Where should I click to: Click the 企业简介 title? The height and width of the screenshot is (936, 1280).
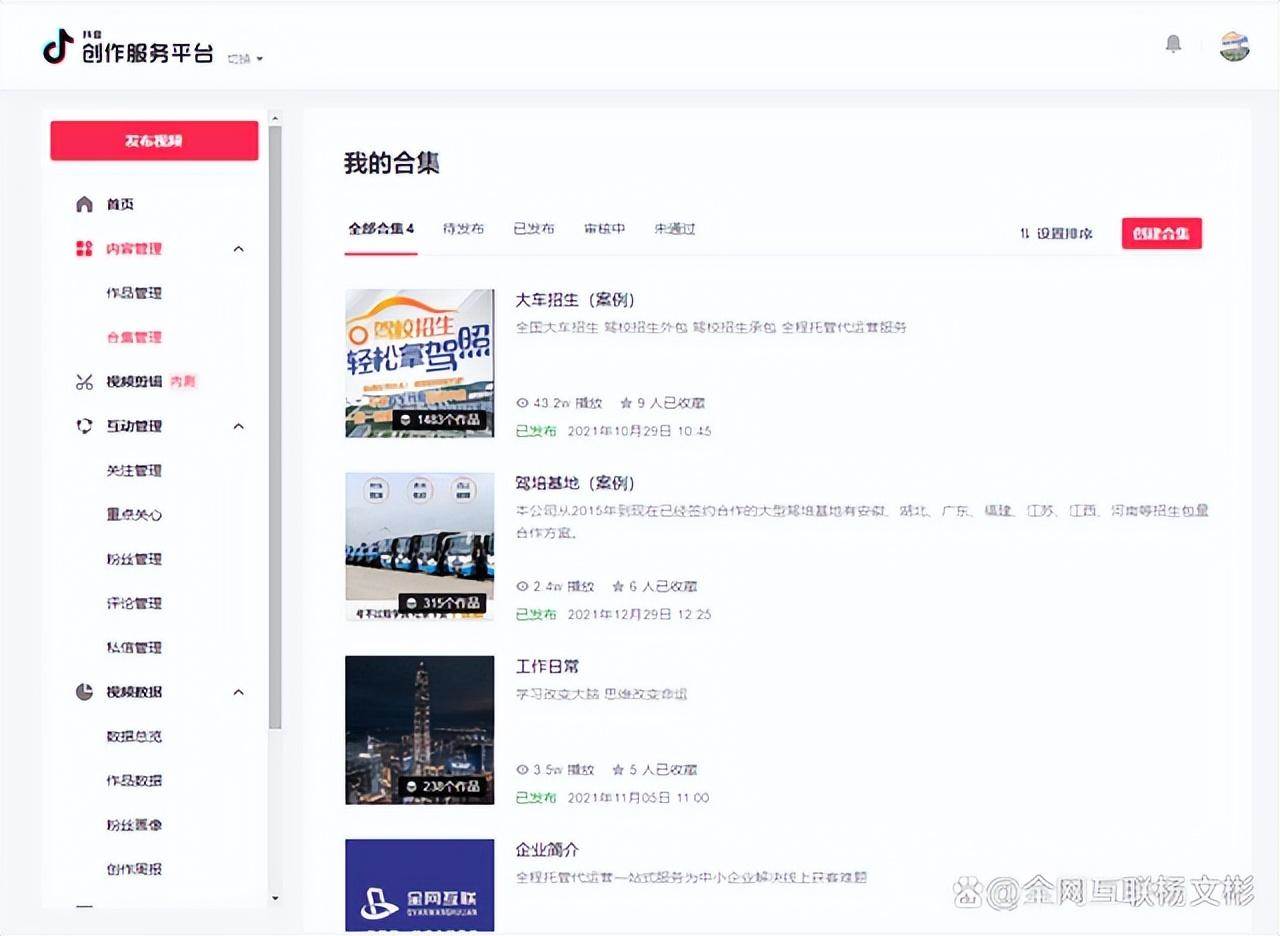click(547, 850)
